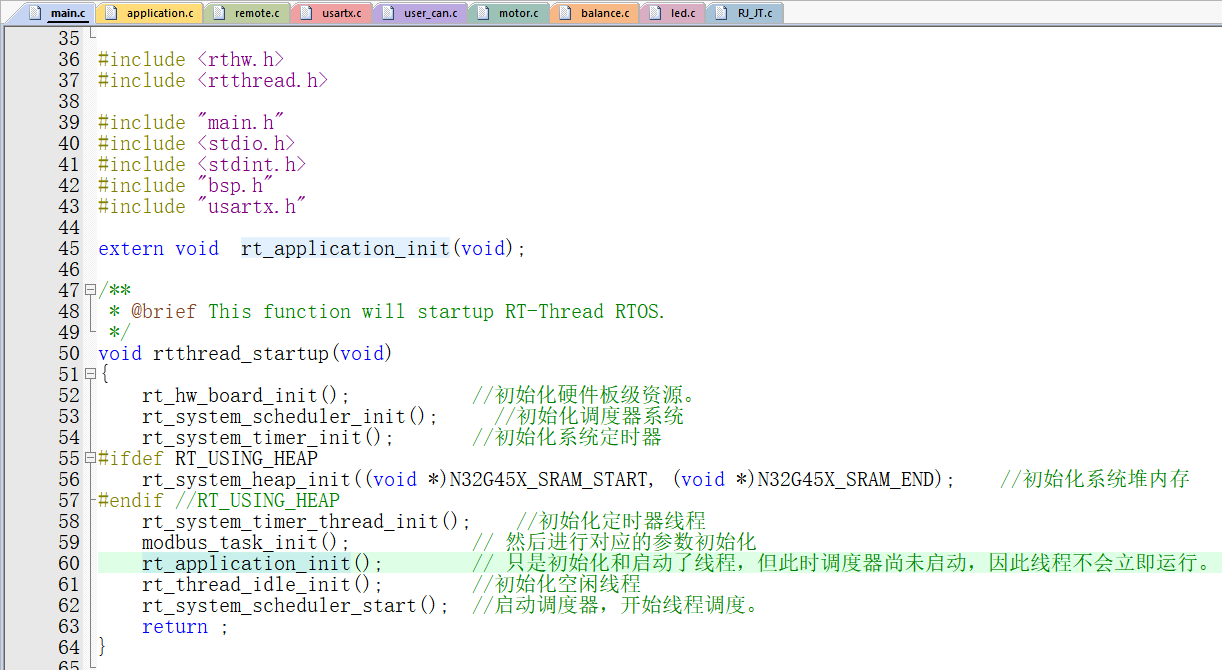This screenshot has height=670, width=1222.
Task: Click on rtthread_startup function name
Action: click(240, 353)
